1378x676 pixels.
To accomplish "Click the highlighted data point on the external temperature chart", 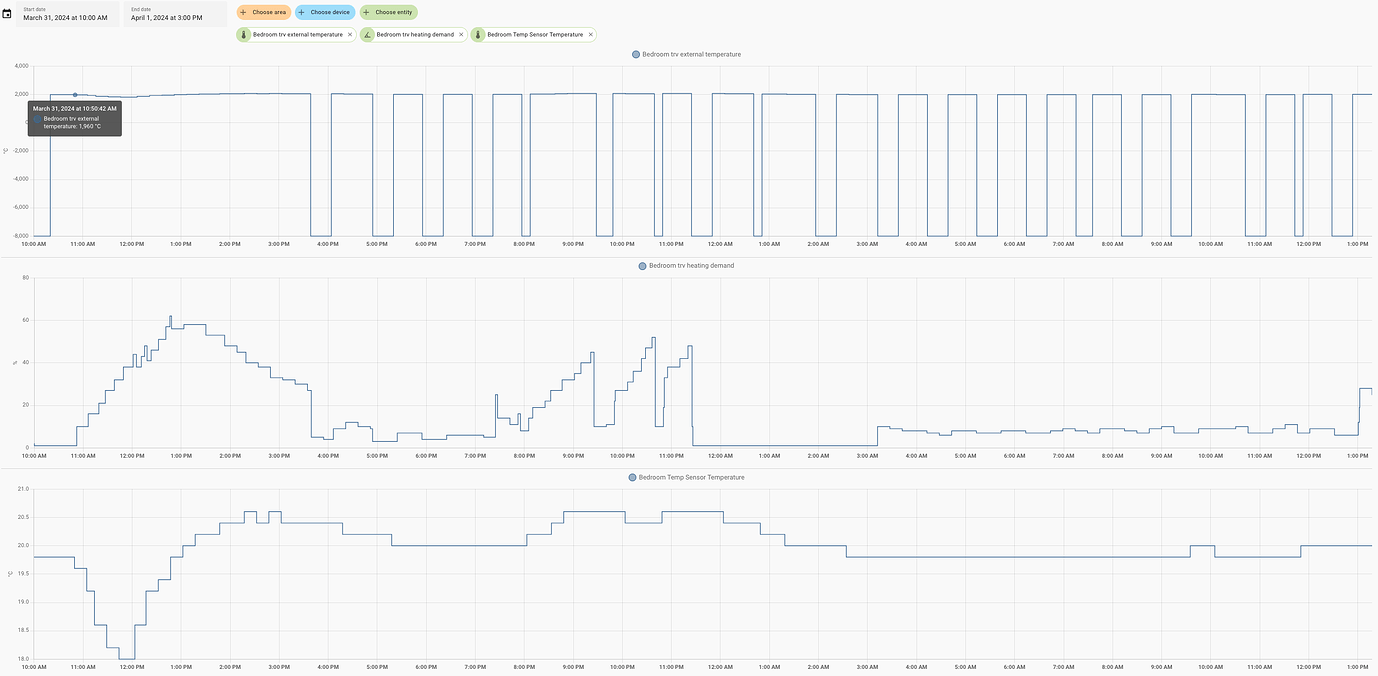I will tap(75, 94).
